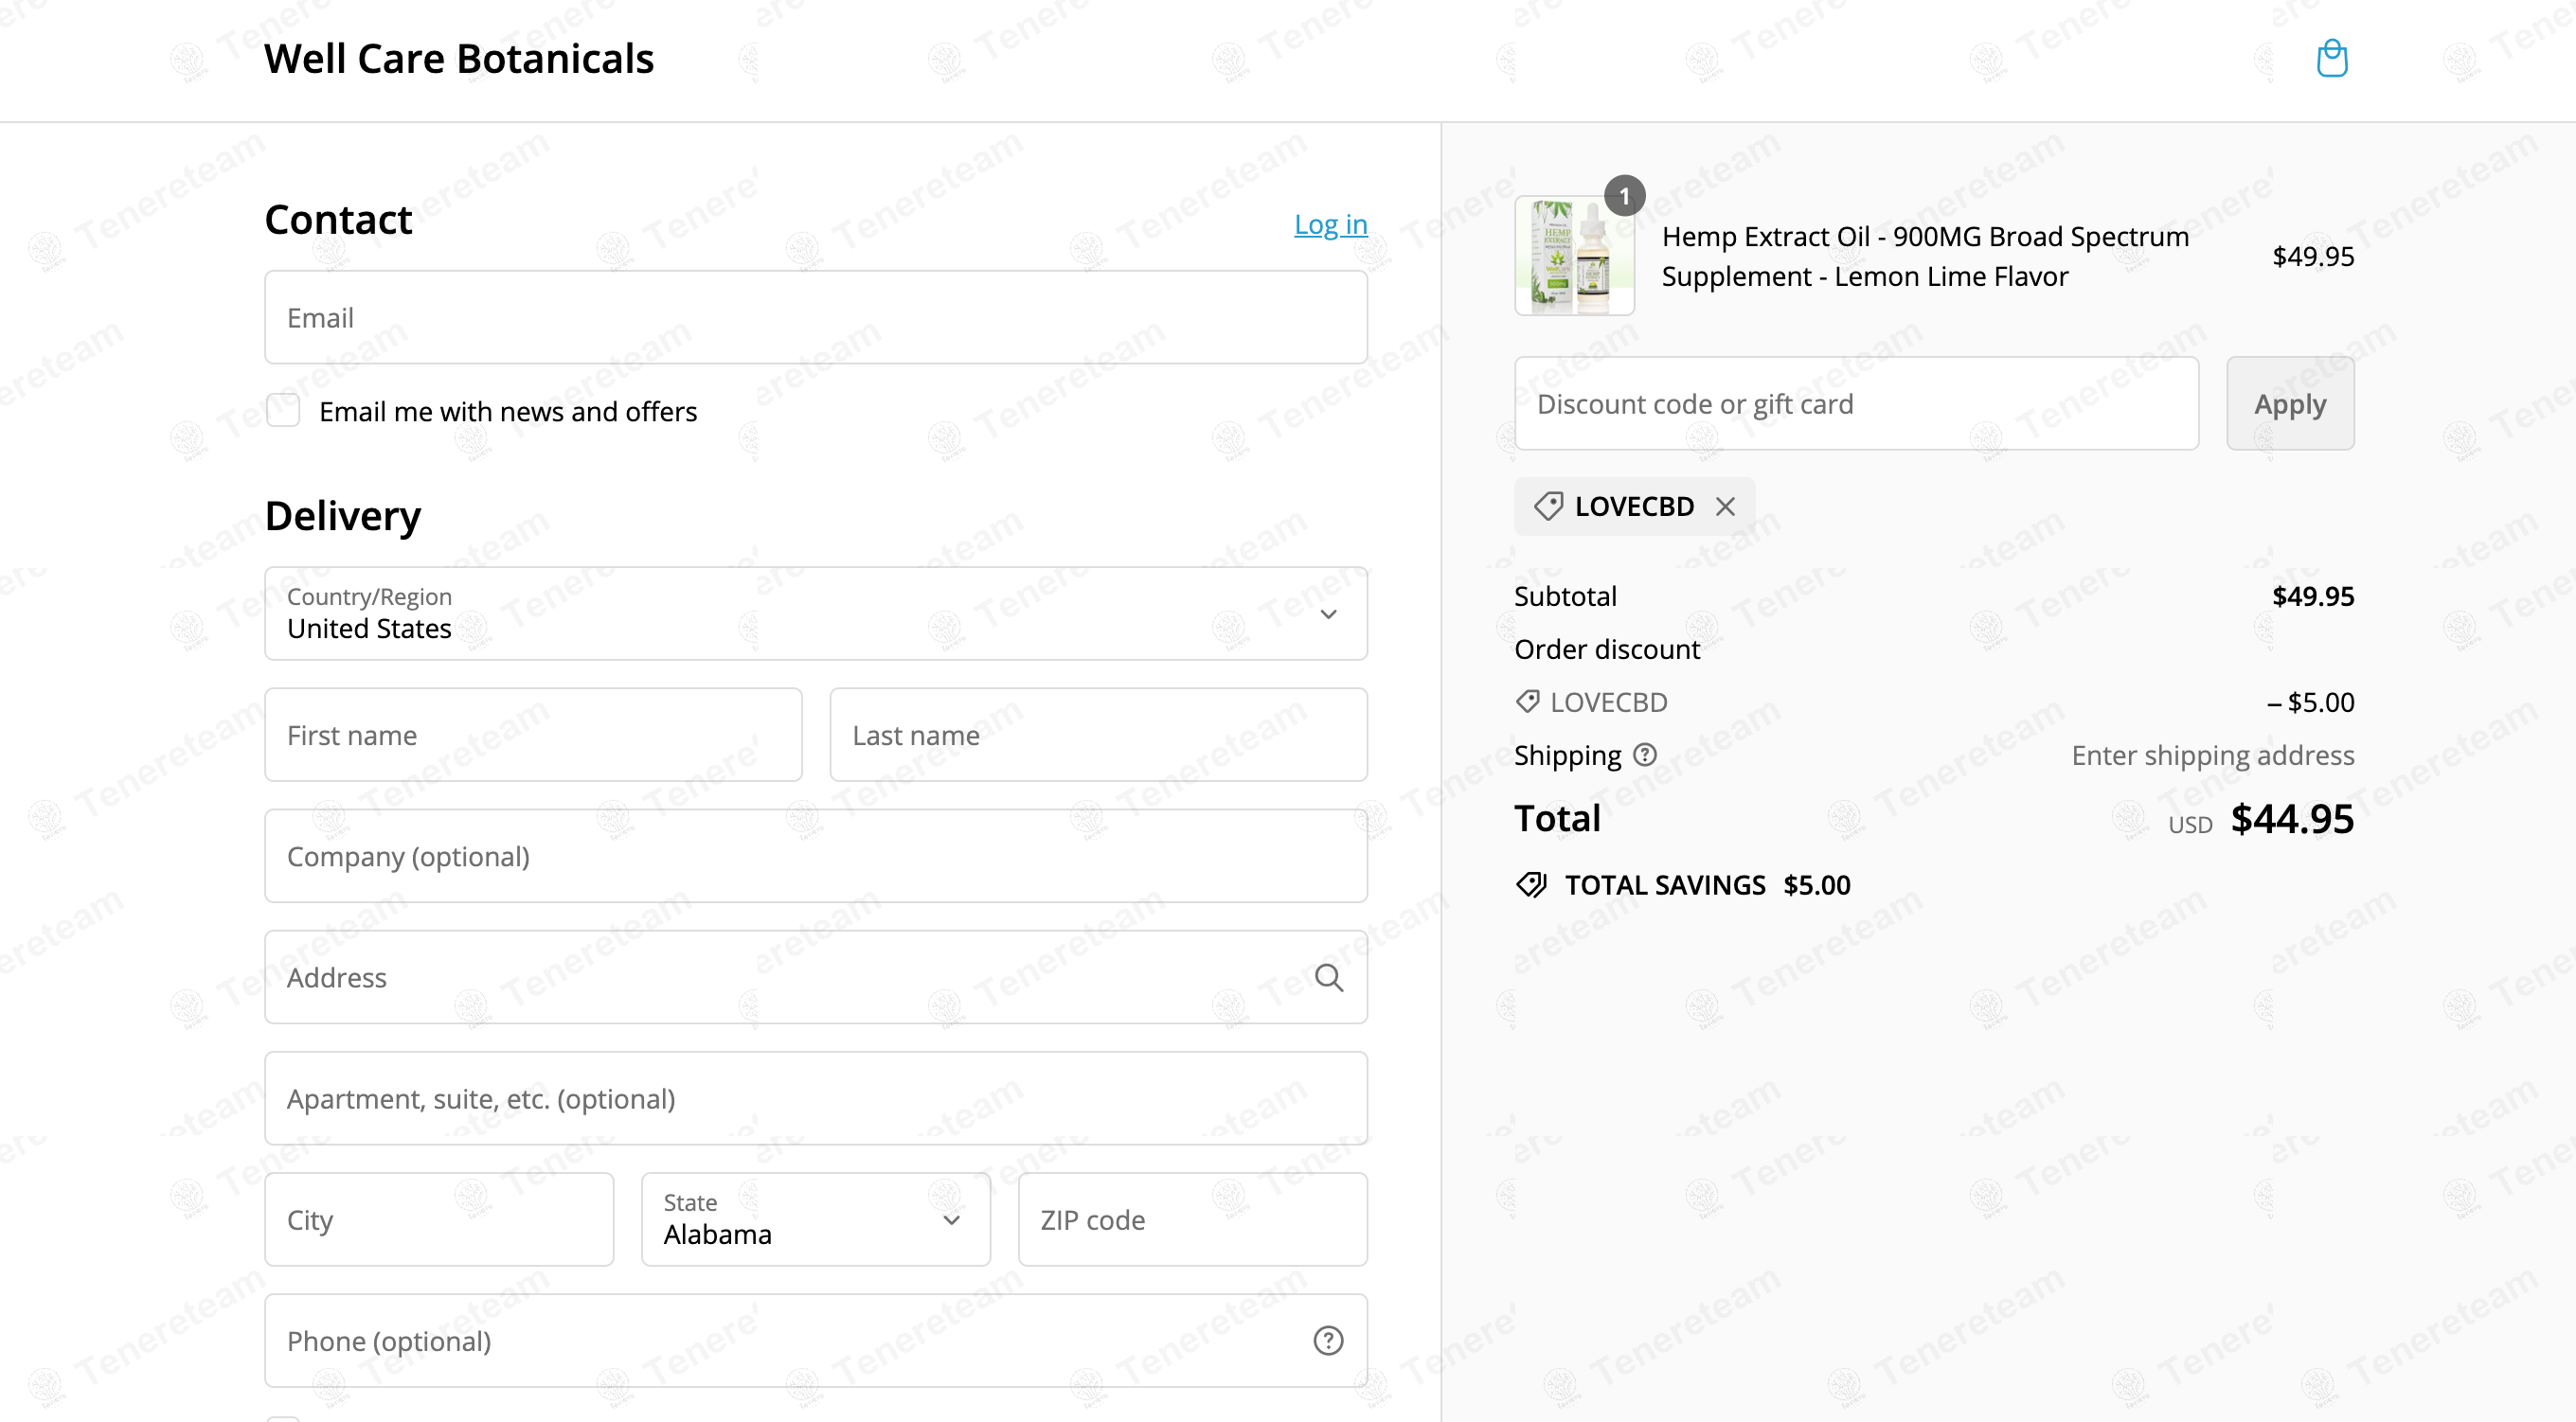Click the Company (optional) field
Screen dimensions: 2576x1422
(815, 856)
